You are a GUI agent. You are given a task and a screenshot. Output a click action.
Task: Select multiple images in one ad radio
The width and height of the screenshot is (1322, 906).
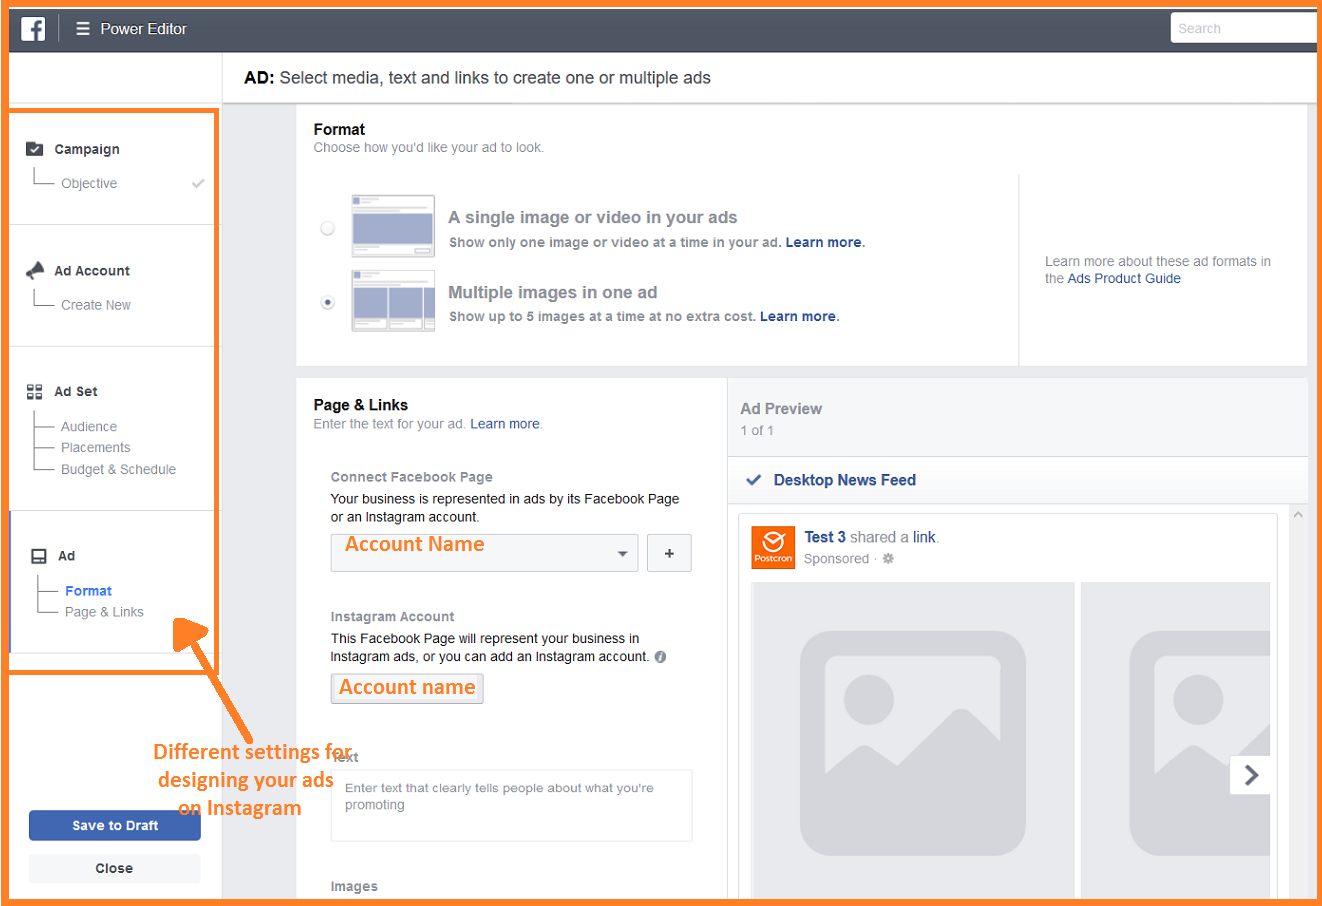coord(327,302)
